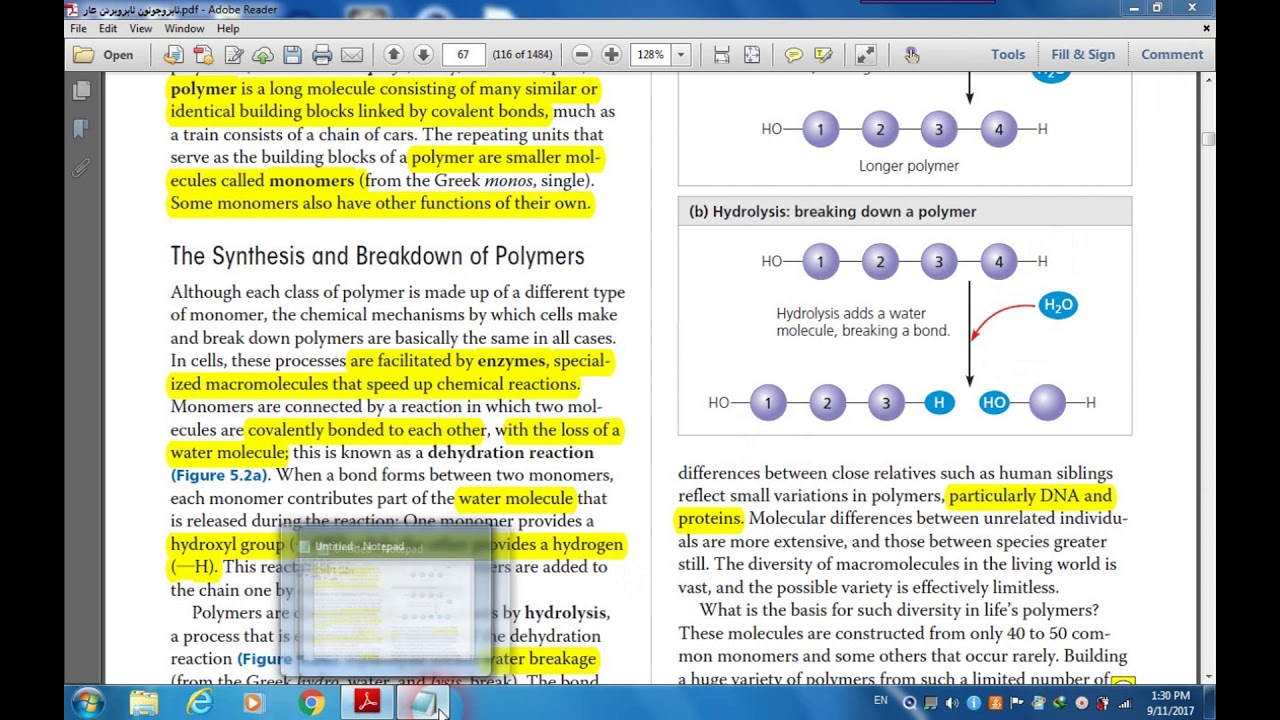Viewport: 1280px width, 720px height.
Task: Click the Save file floppy disk icon
Action: [292, 55]
